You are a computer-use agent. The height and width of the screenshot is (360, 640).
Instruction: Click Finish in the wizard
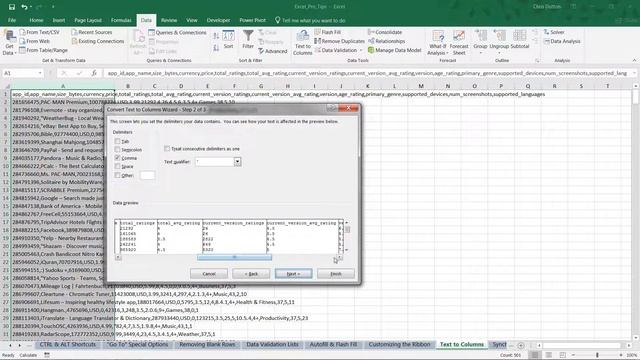tap(336, 273)
